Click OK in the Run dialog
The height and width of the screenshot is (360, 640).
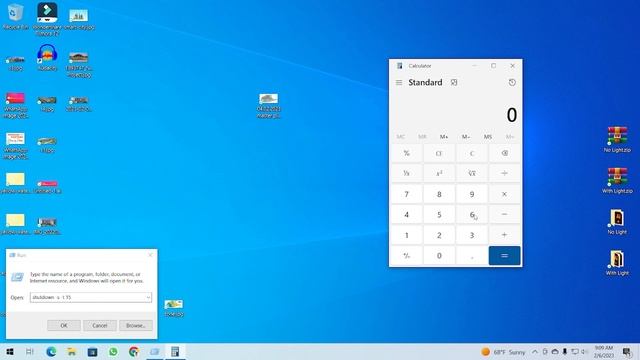[x=64, y=325]
